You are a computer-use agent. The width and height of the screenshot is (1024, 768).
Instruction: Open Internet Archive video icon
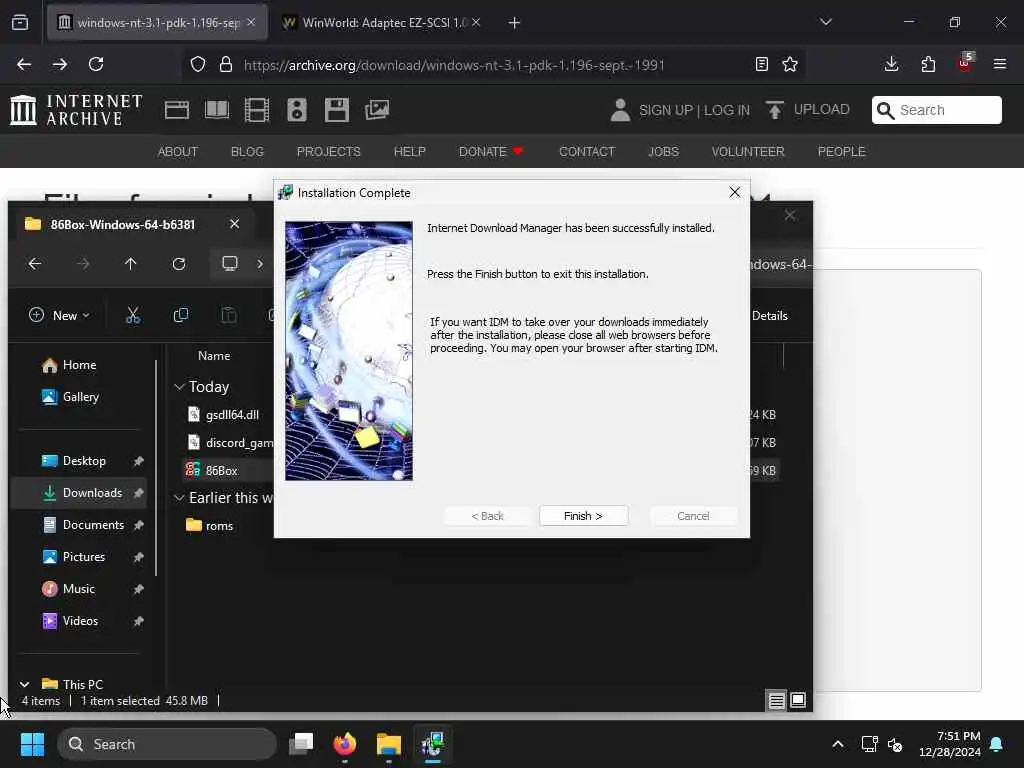click(x=257, y=110)
